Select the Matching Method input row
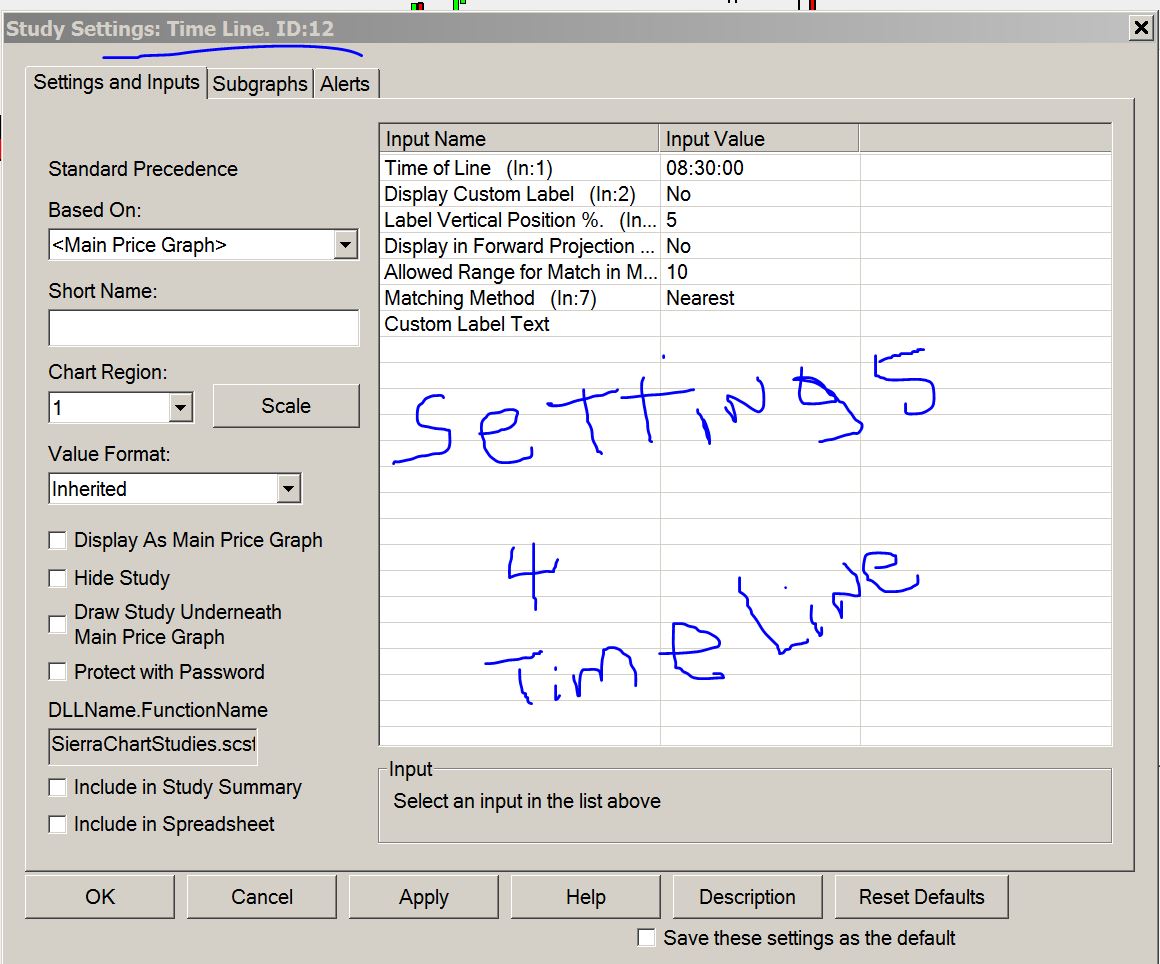1160x964 pixels. click(x=746, y=297)
